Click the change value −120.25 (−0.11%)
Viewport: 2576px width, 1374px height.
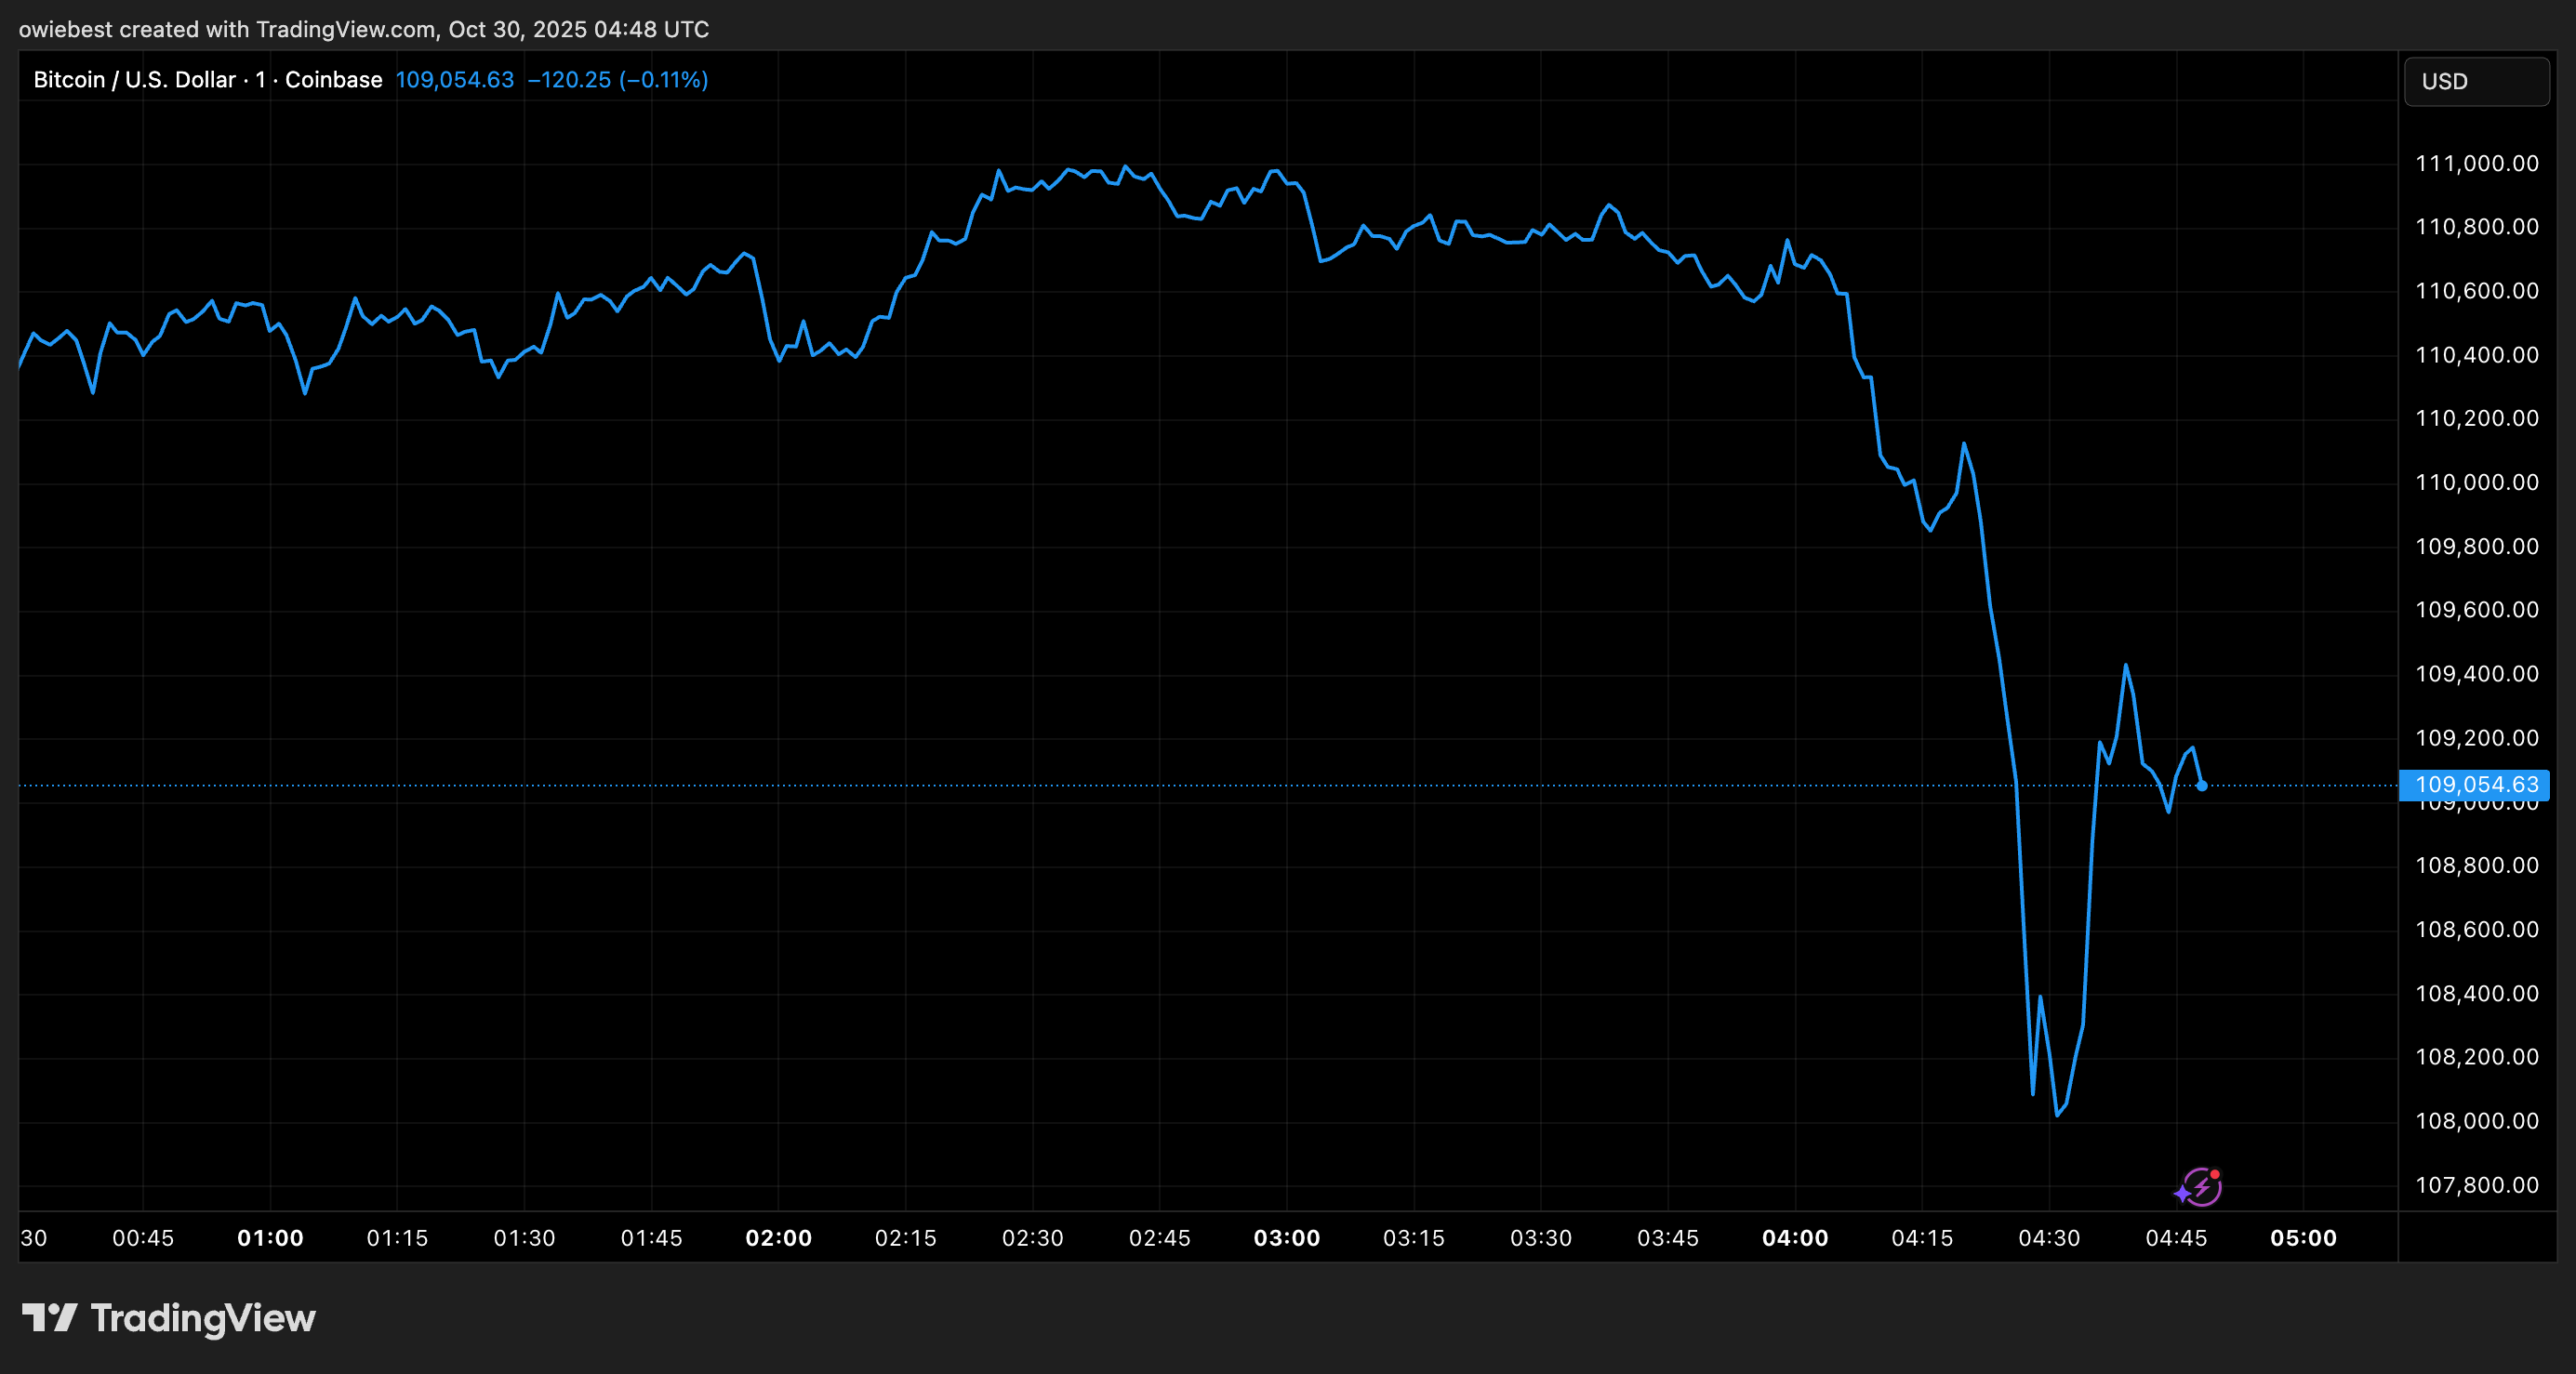[x=617, y=79]
